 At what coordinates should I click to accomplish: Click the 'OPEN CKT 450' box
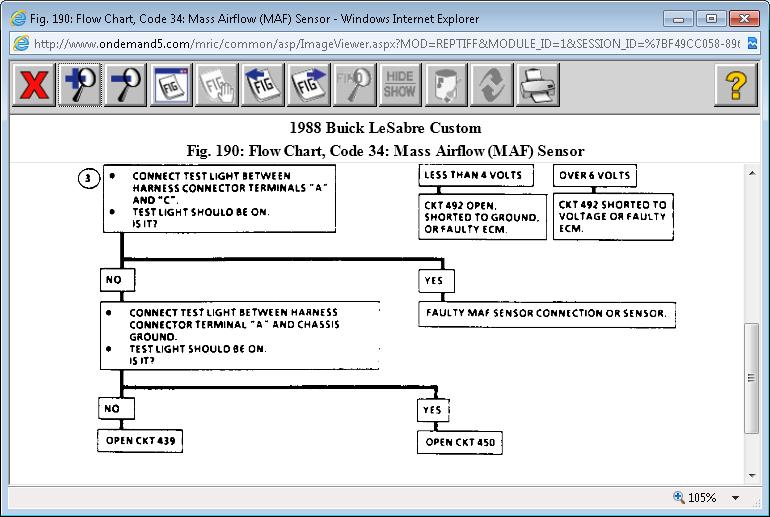[x=460, y=442]
